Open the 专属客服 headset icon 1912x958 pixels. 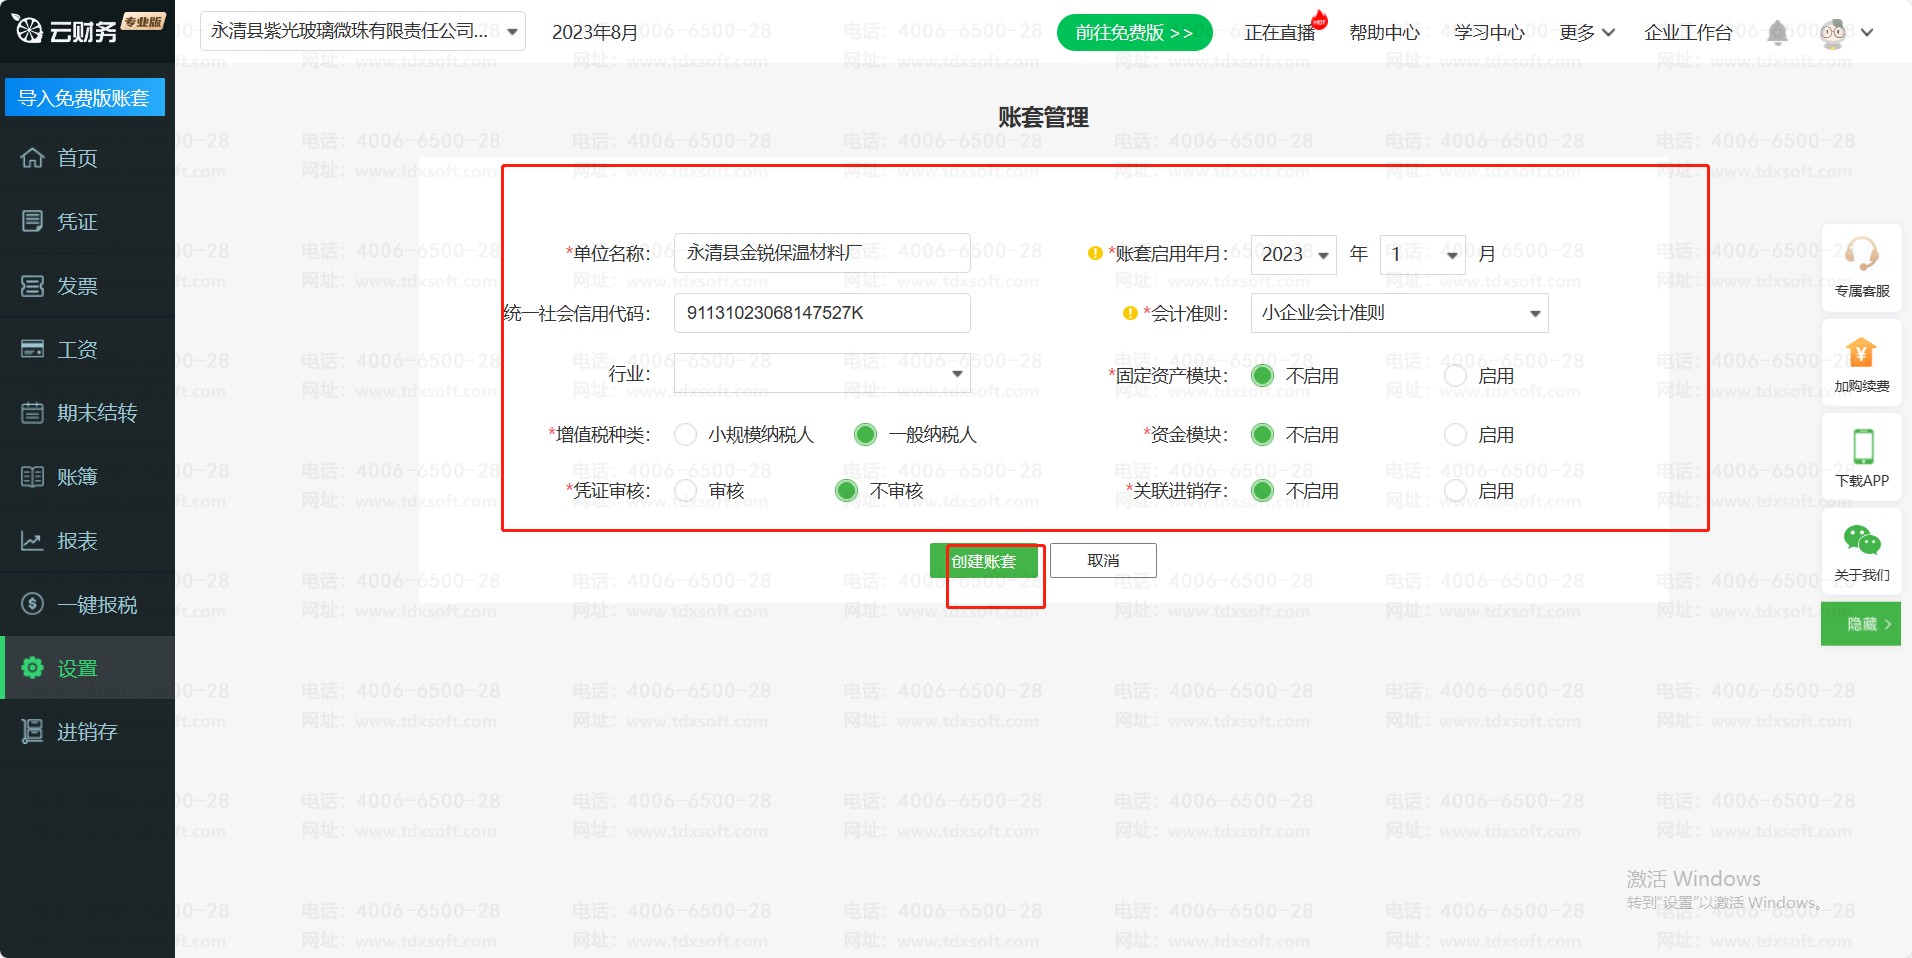(1861, 254)
